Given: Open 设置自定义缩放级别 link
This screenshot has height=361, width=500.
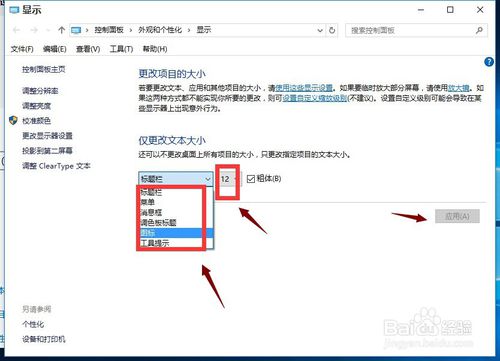Looking at the screenshot, I should point(315,98).
